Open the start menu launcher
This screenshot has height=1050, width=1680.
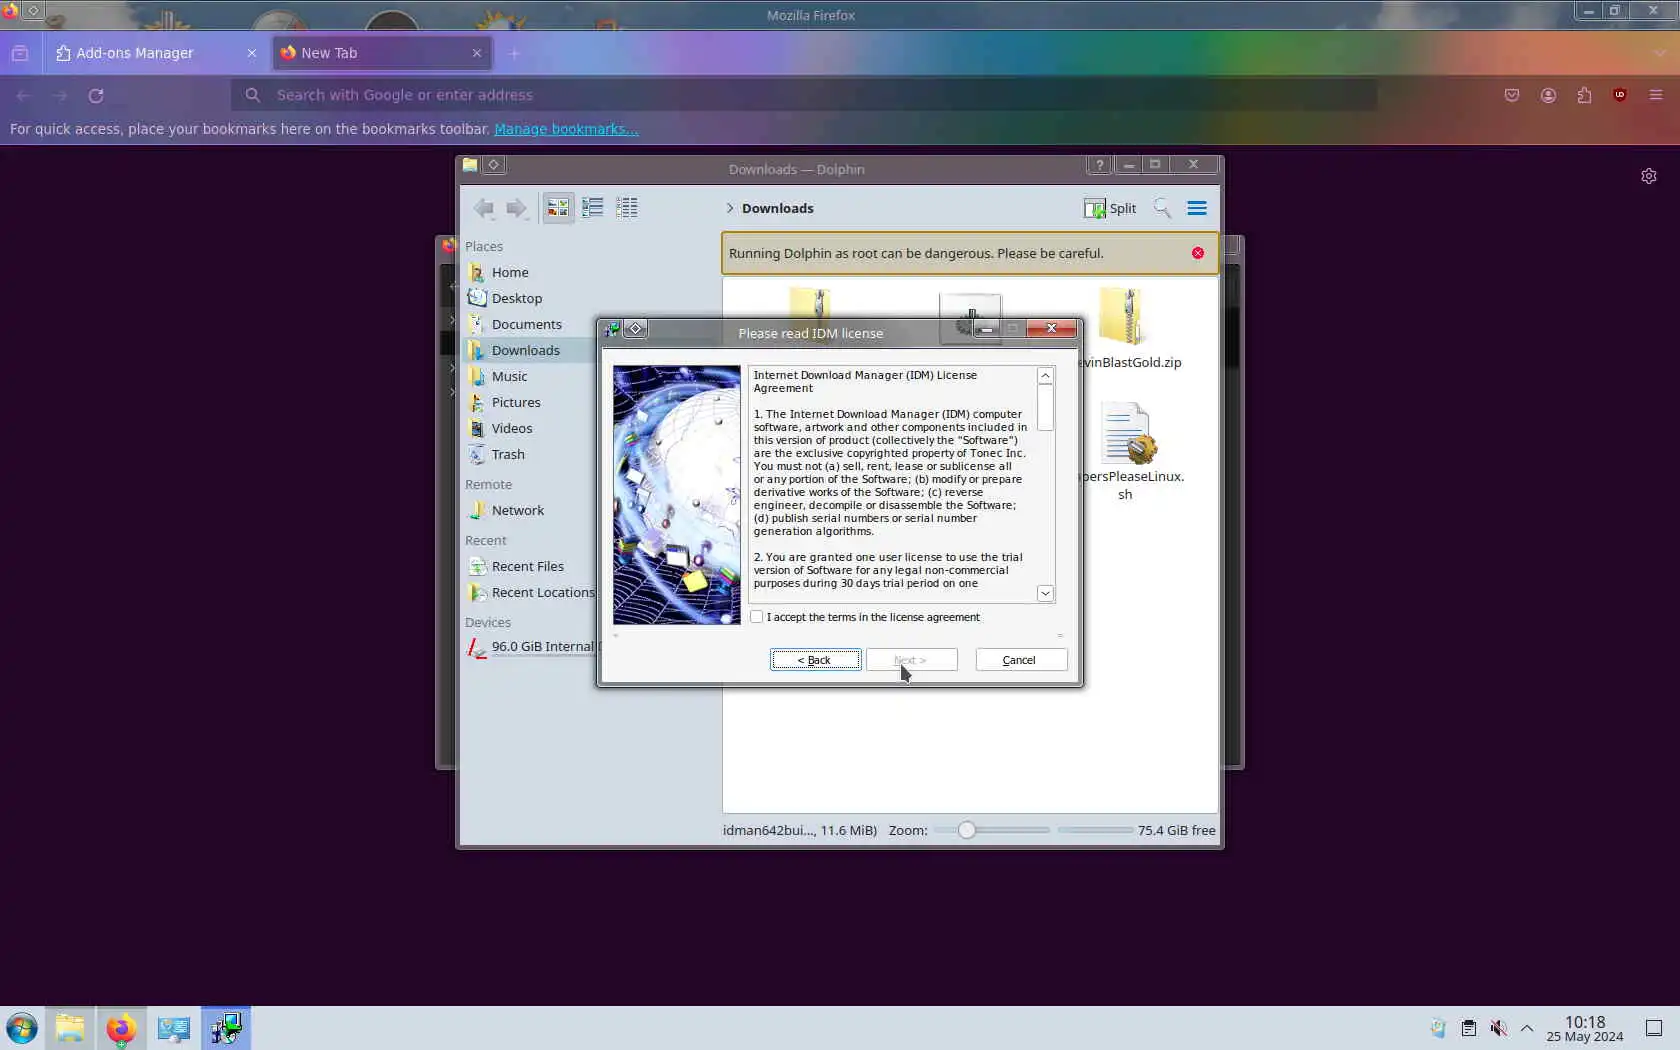click(x=22, y=1028)
